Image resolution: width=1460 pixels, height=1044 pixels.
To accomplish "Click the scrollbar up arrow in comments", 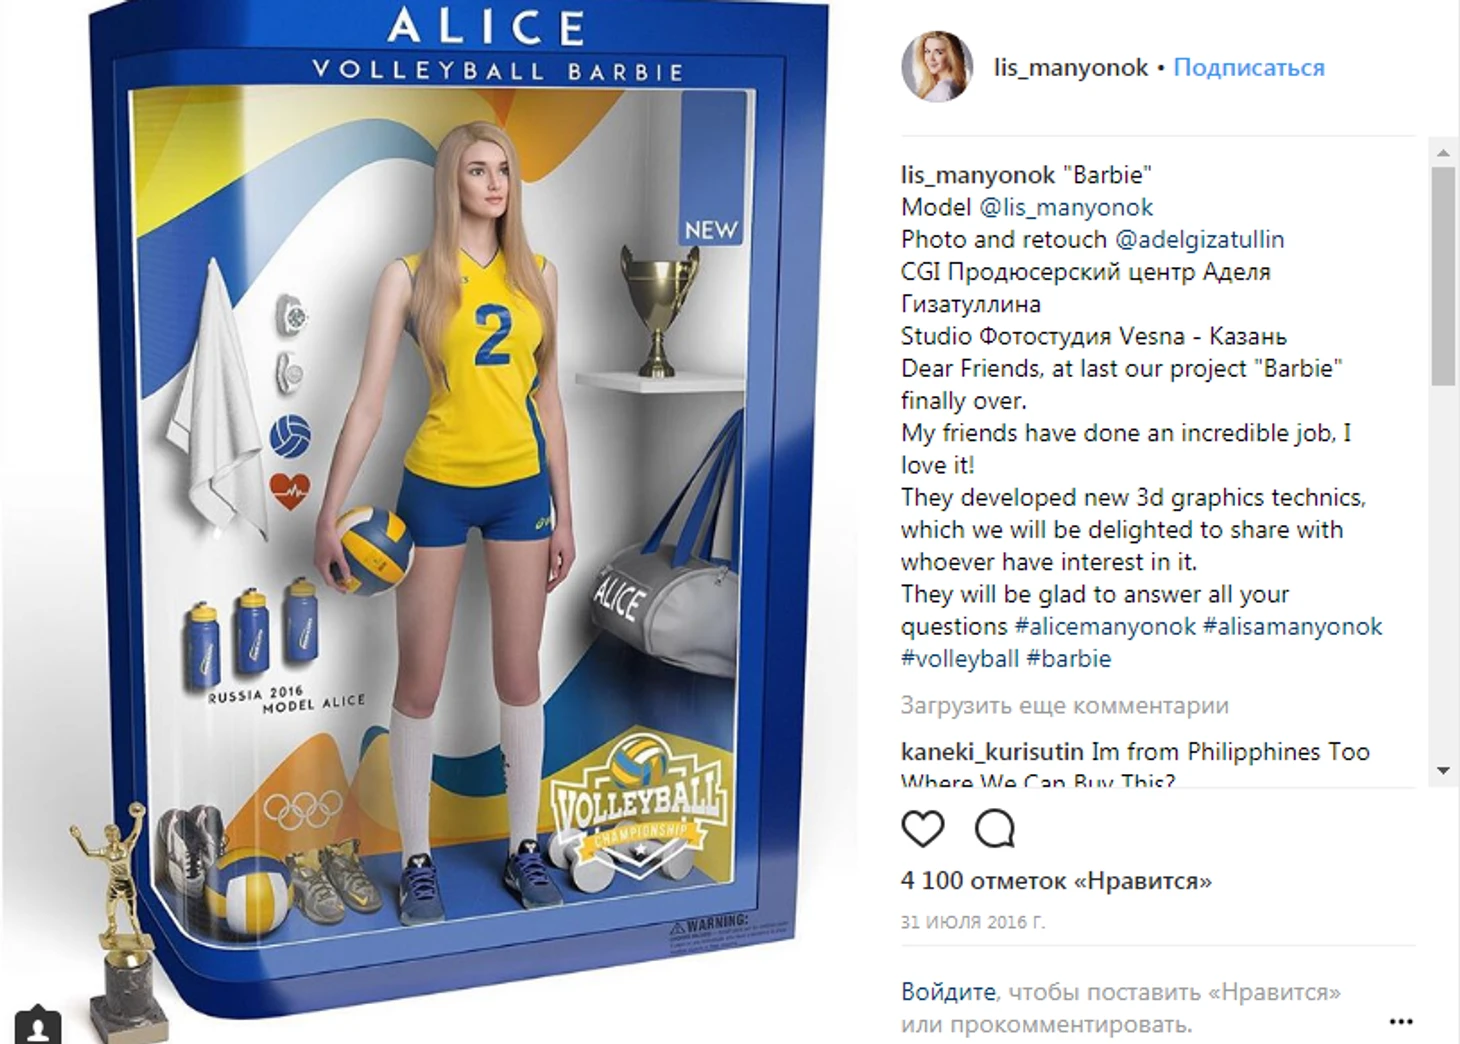I will click(1442, 153).
